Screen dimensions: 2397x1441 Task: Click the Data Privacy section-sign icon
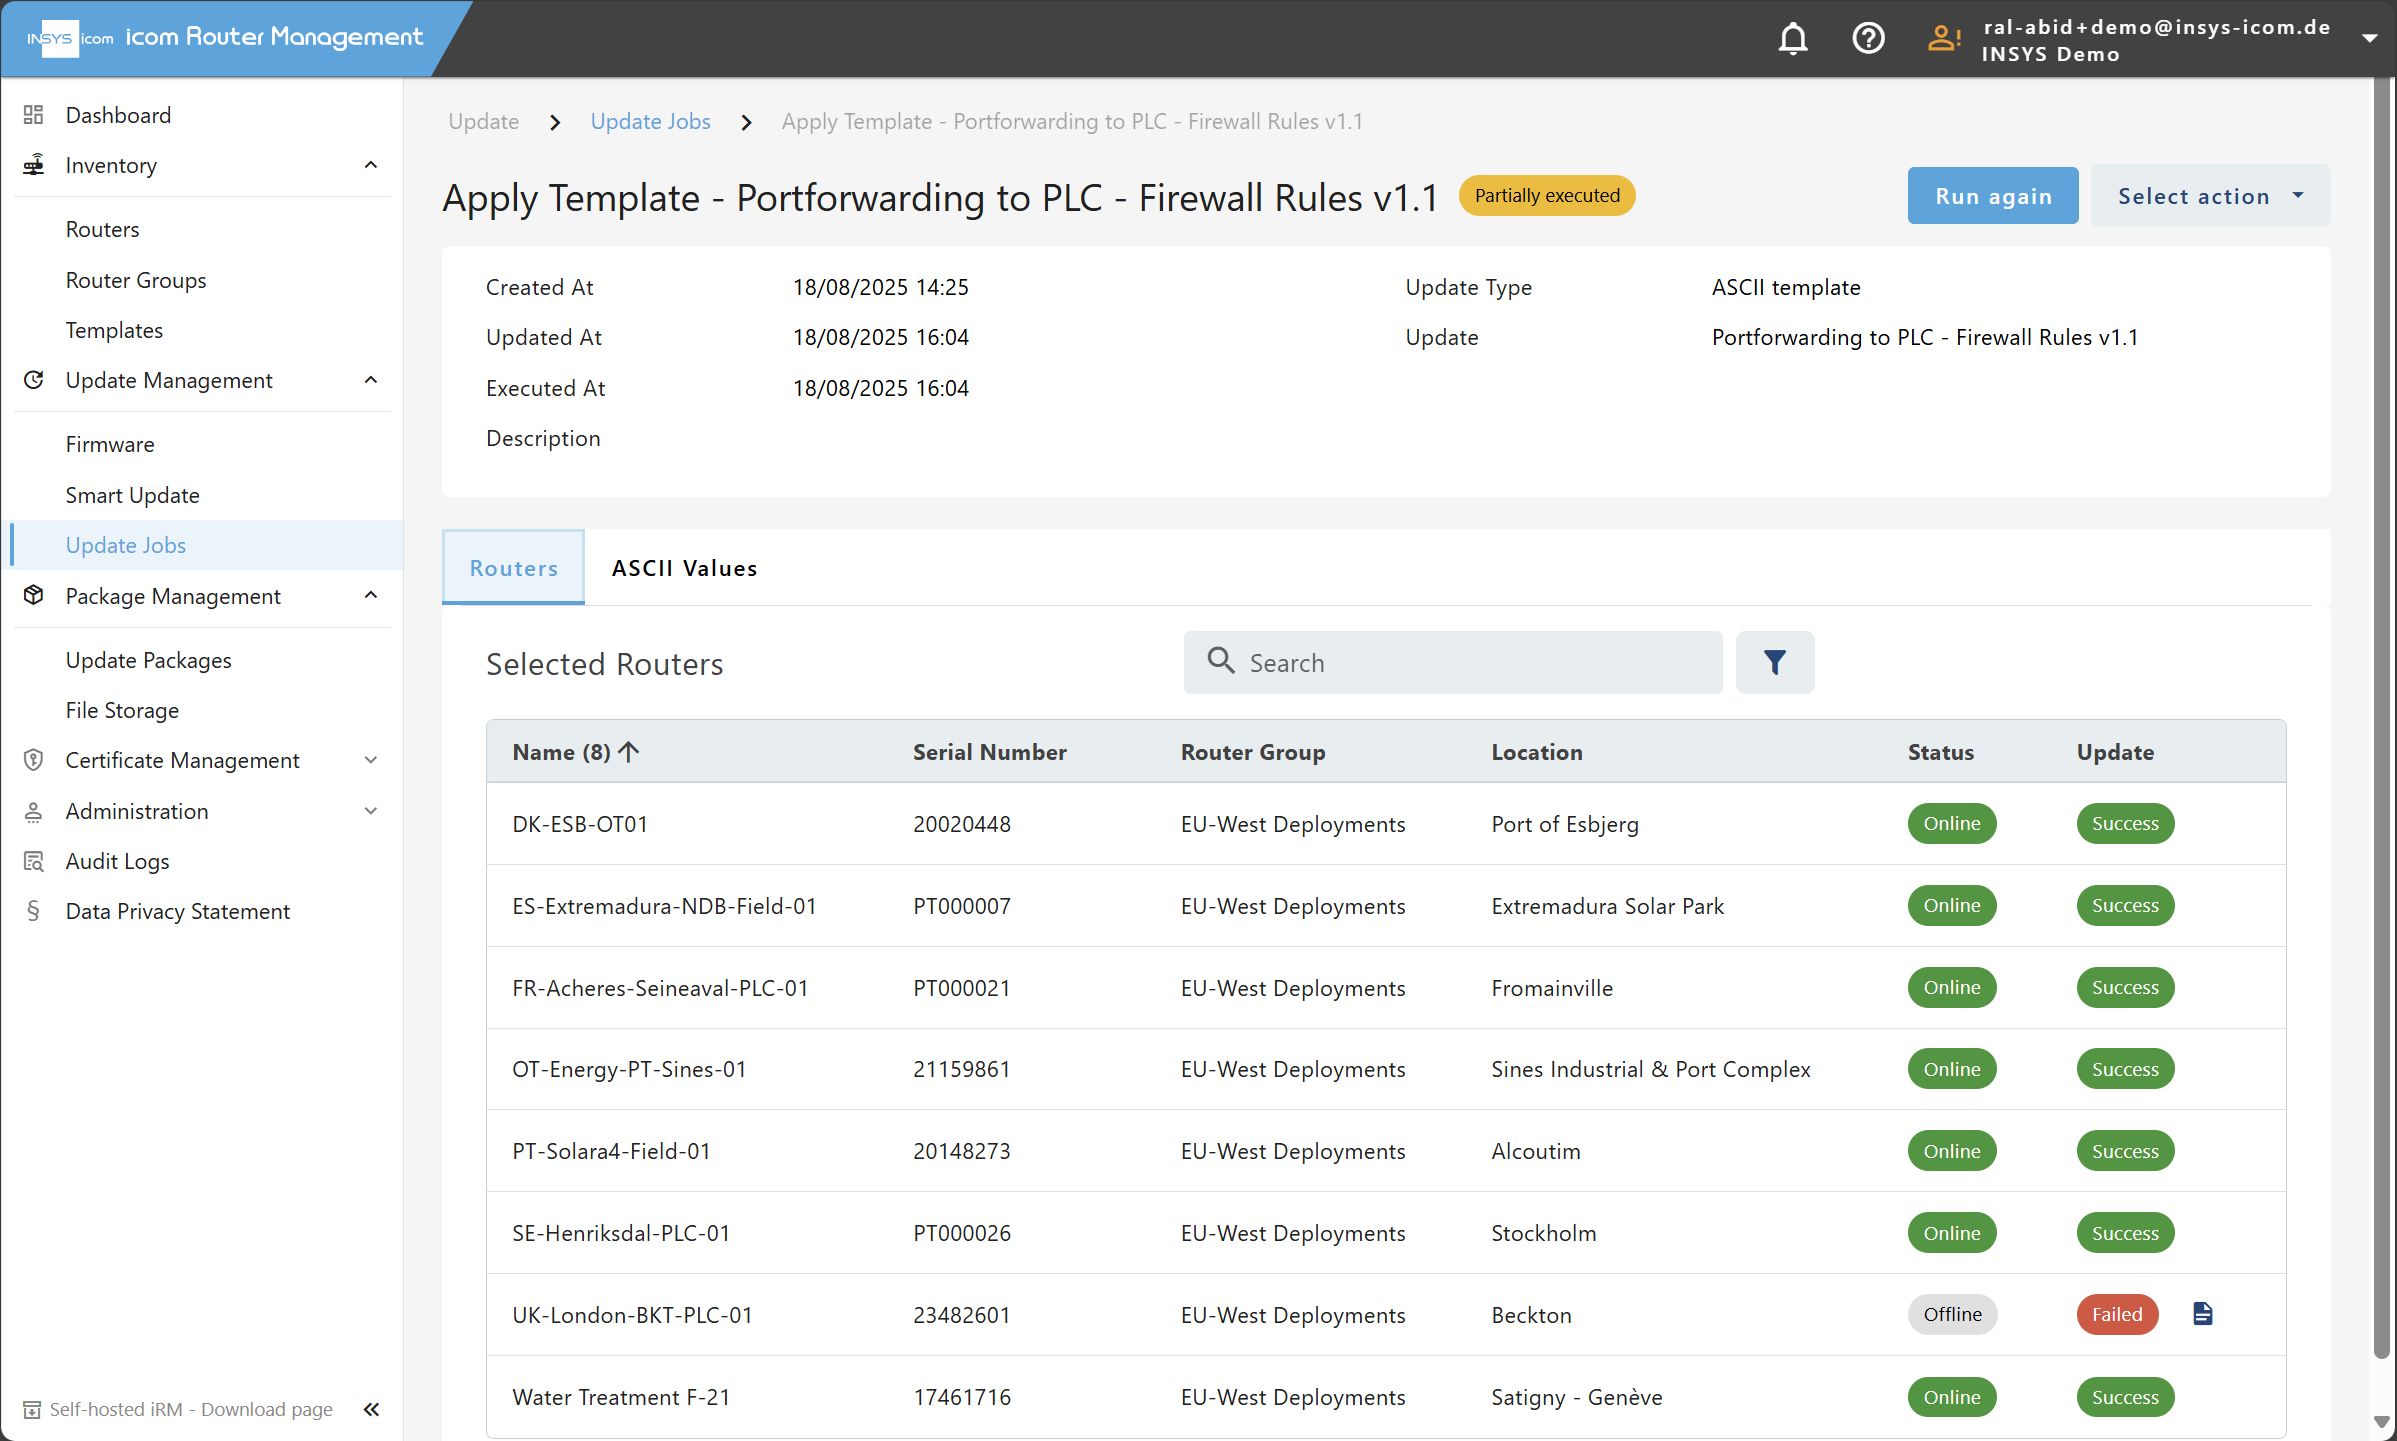point(34,911)
